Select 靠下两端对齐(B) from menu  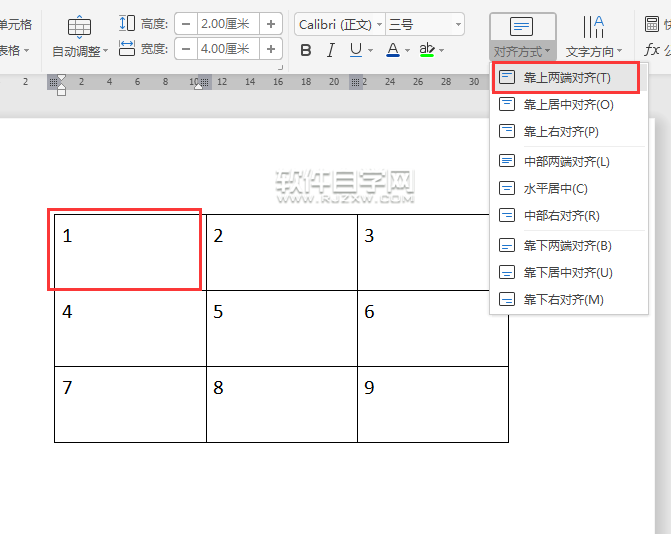569,245
